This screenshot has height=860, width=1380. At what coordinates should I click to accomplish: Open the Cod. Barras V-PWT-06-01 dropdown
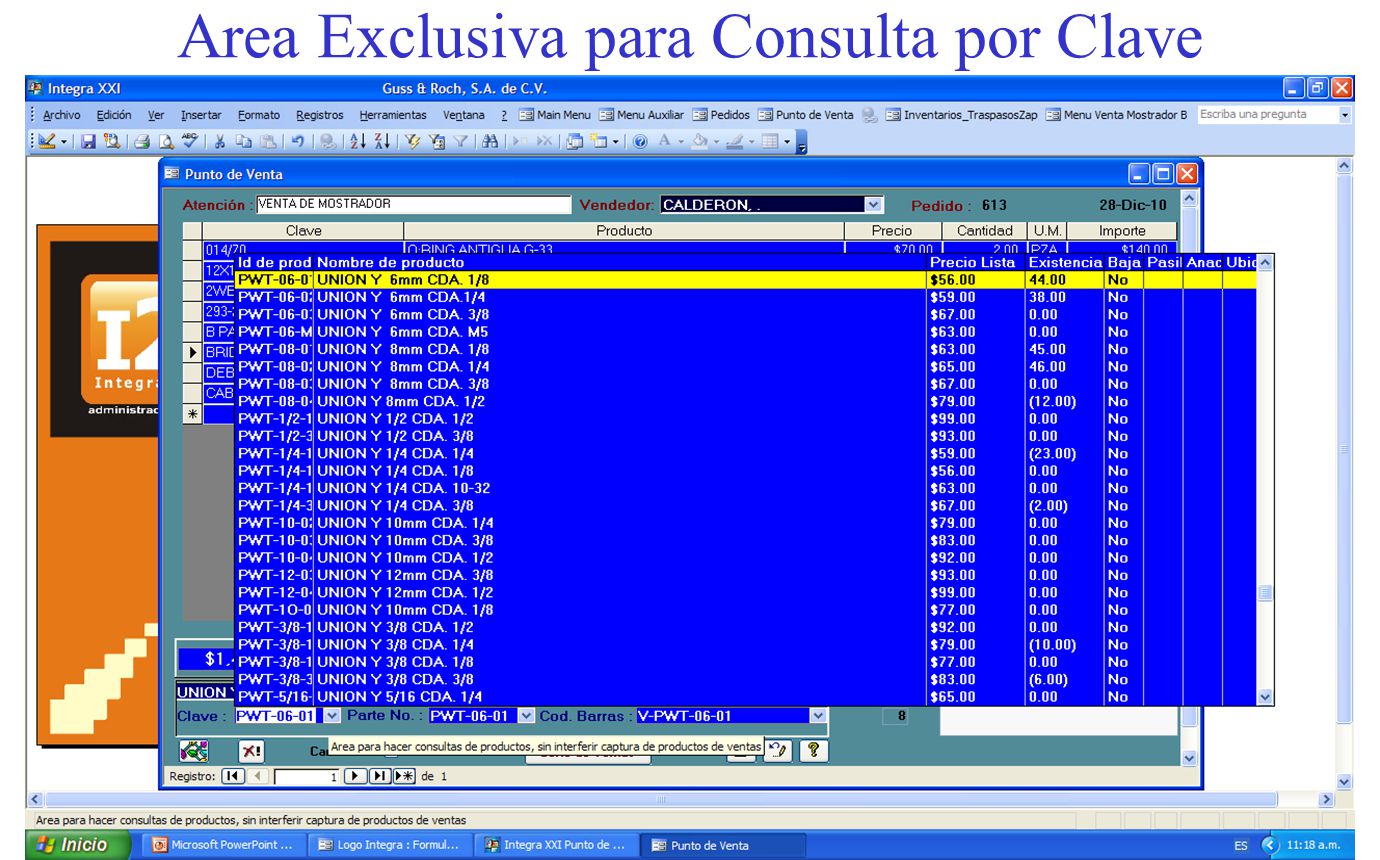click(x=819, y=716)
